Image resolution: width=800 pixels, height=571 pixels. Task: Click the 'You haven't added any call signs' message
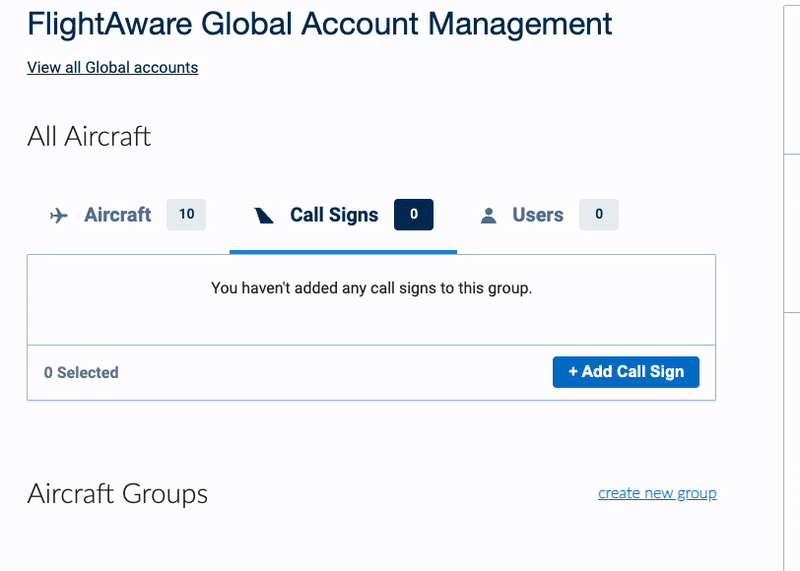tap(371, 288)
